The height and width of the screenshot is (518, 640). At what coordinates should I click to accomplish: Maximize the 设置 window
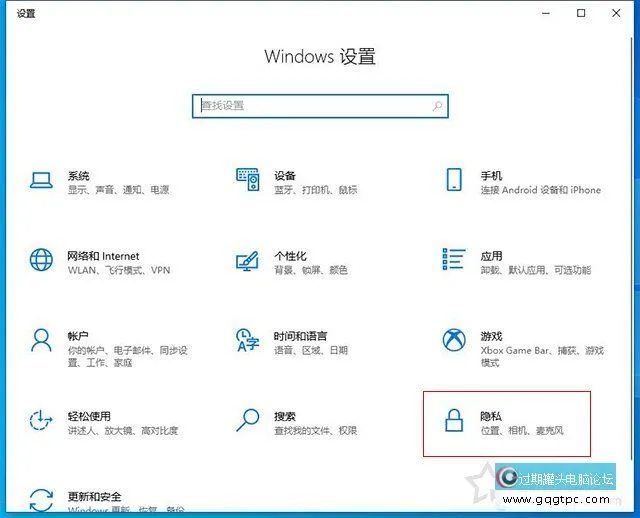point(581,13)
